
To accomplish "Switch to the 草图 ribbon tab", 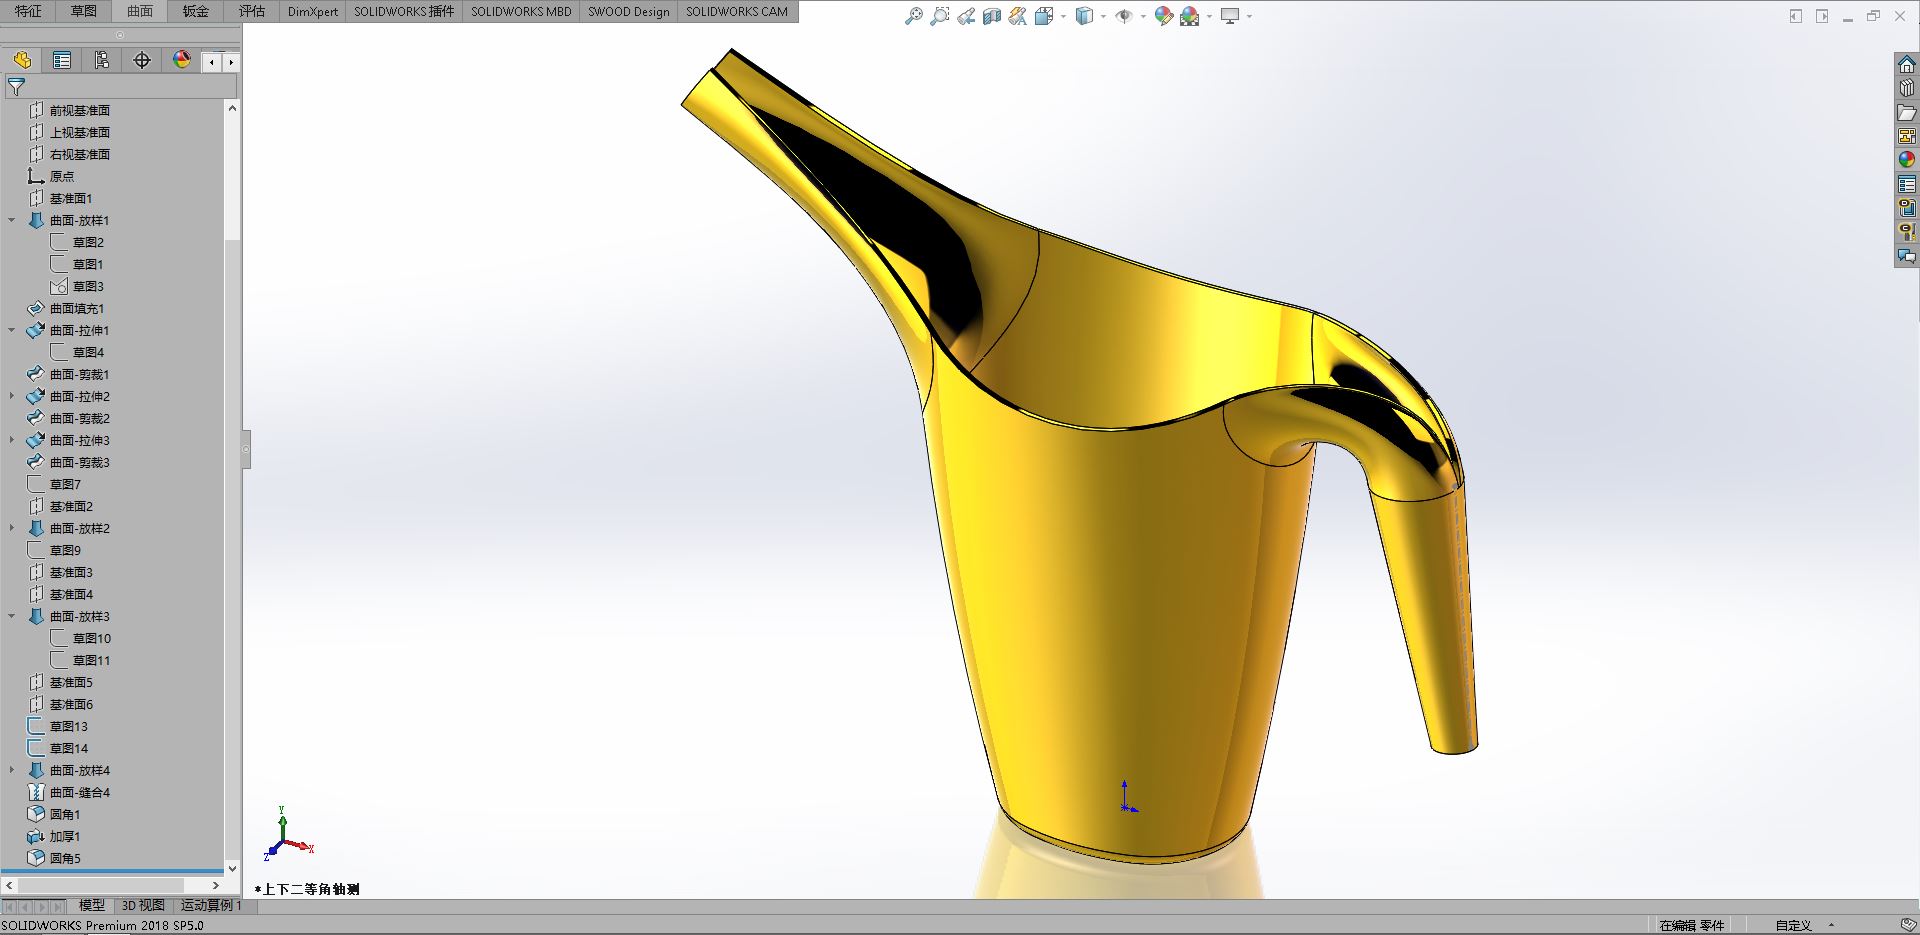I will 84,11.
